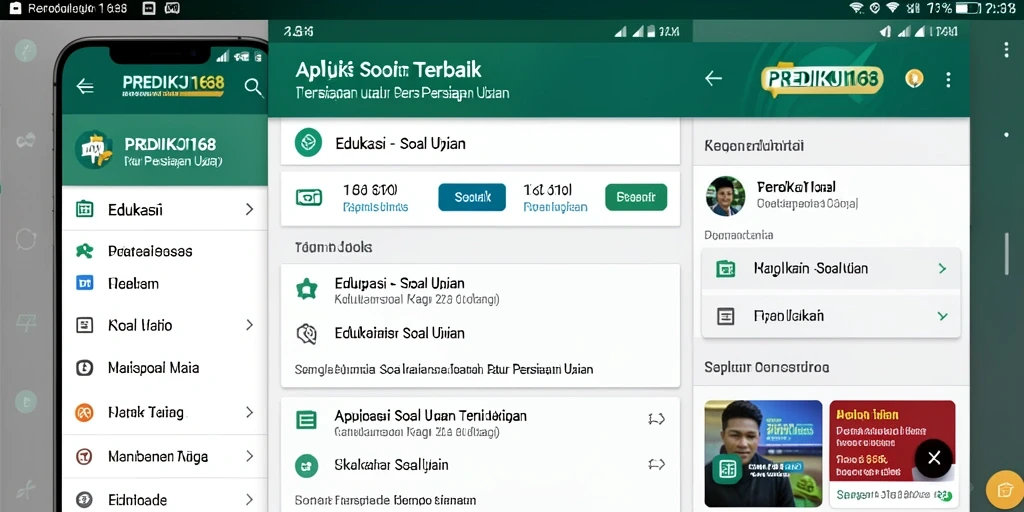Click the 'Skakahar Soal' row text
The height and width of the screenshot is (512, 1024).
click(391, 465)
